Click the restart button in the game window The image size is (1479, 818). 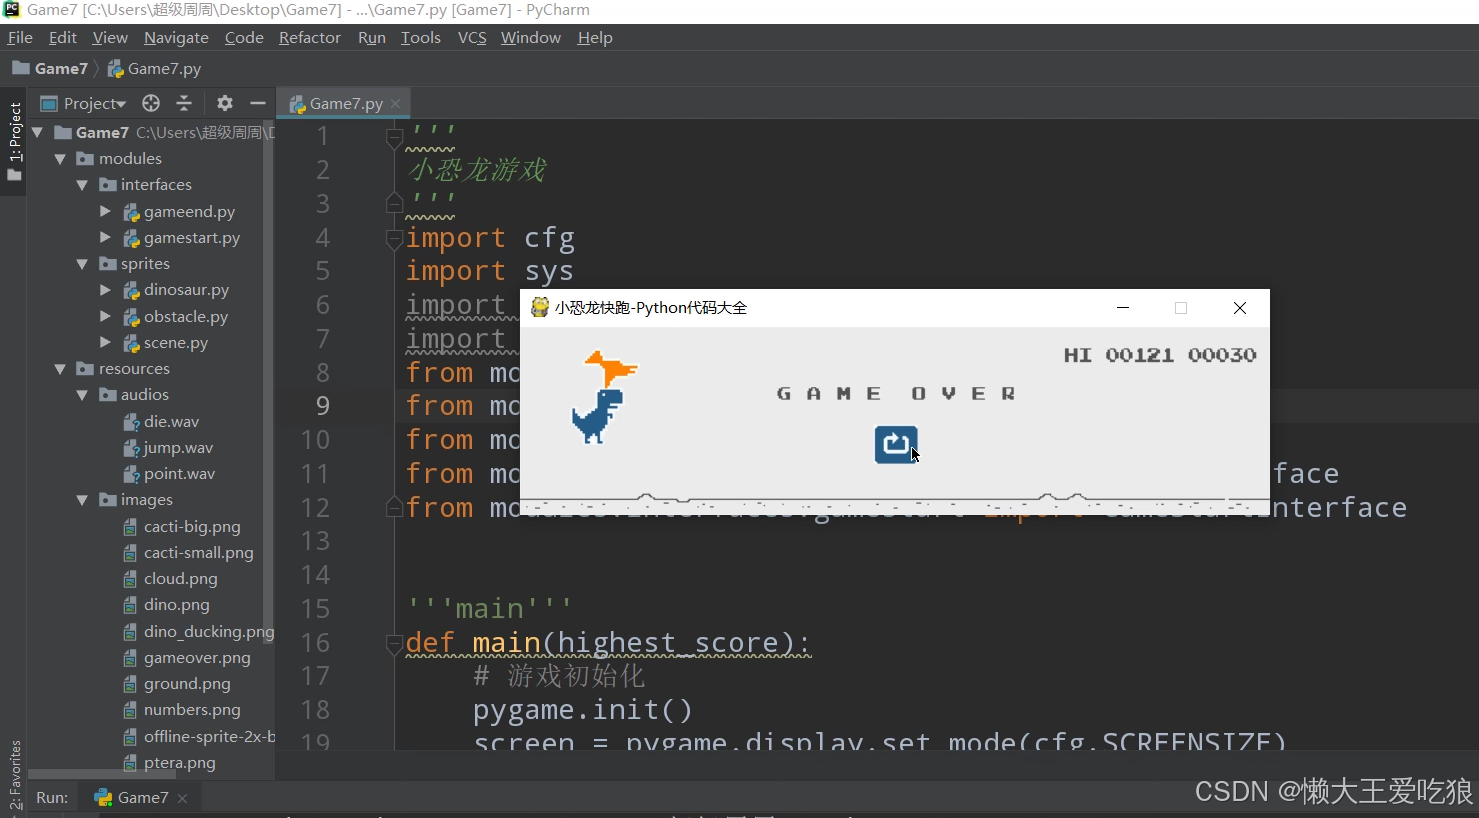[896, 445]
